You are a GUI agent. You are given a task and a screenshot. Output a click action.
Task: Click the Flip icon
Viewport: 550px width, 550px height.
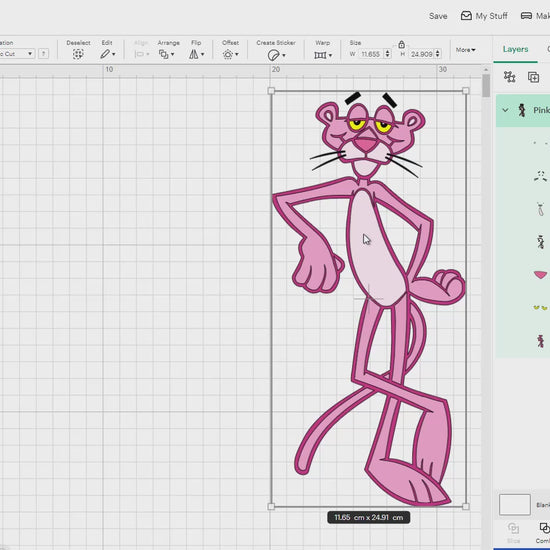click(194, 54)
